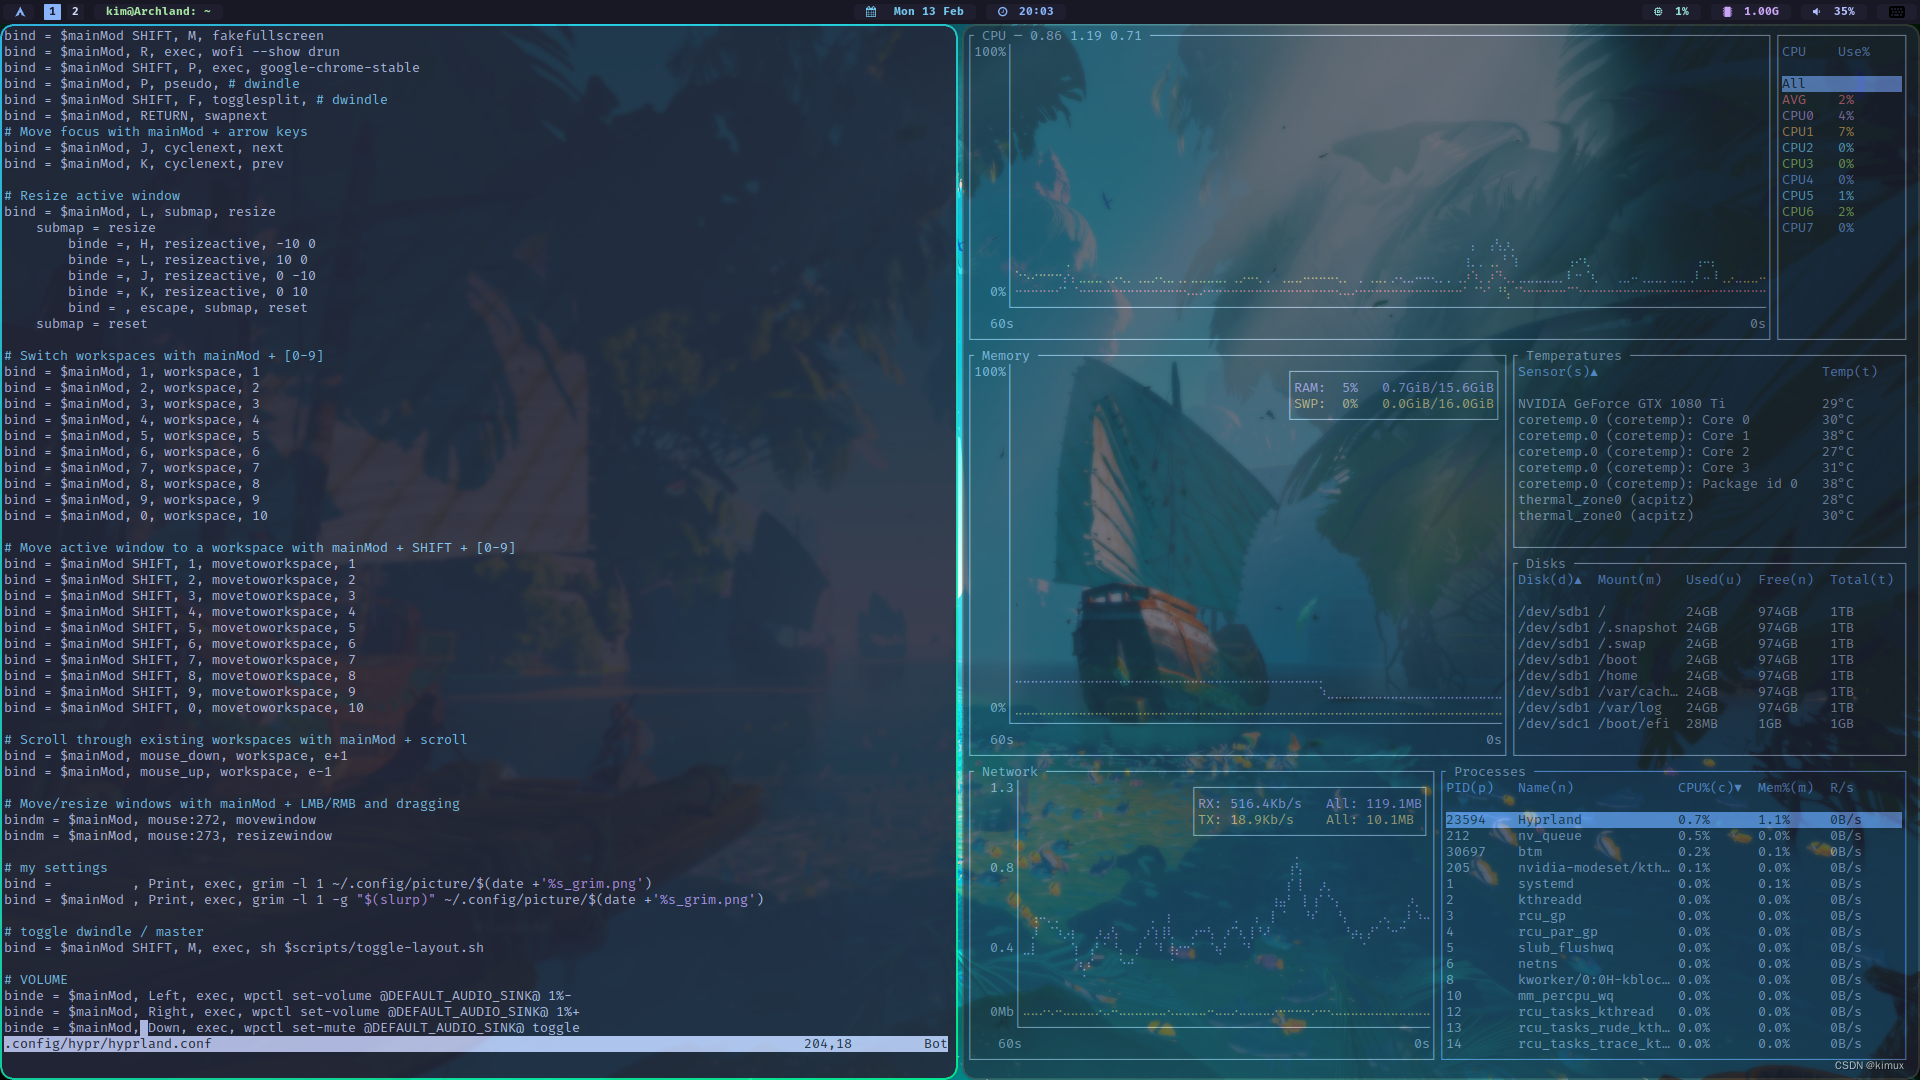Viewport: 1920px width, 1080px height.
Task: Sort disks by the Total(t) header
Action: (1861, 580)
